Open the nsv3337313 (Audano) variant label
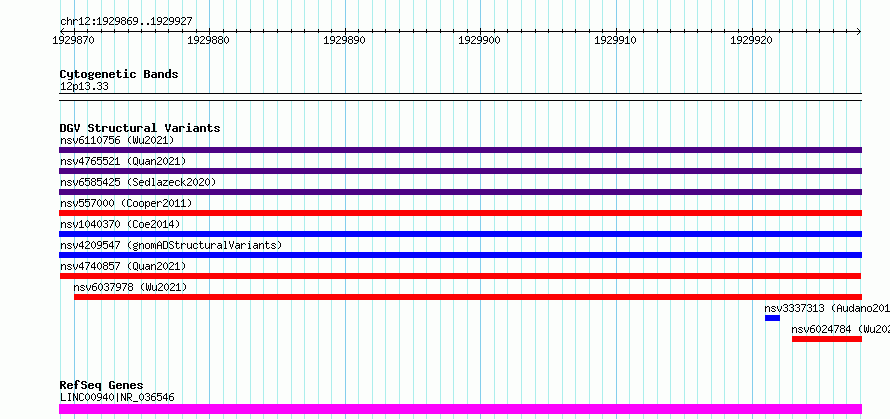This screenshot has height=419, width=890. pyautogui.click(x=827, y=308)
